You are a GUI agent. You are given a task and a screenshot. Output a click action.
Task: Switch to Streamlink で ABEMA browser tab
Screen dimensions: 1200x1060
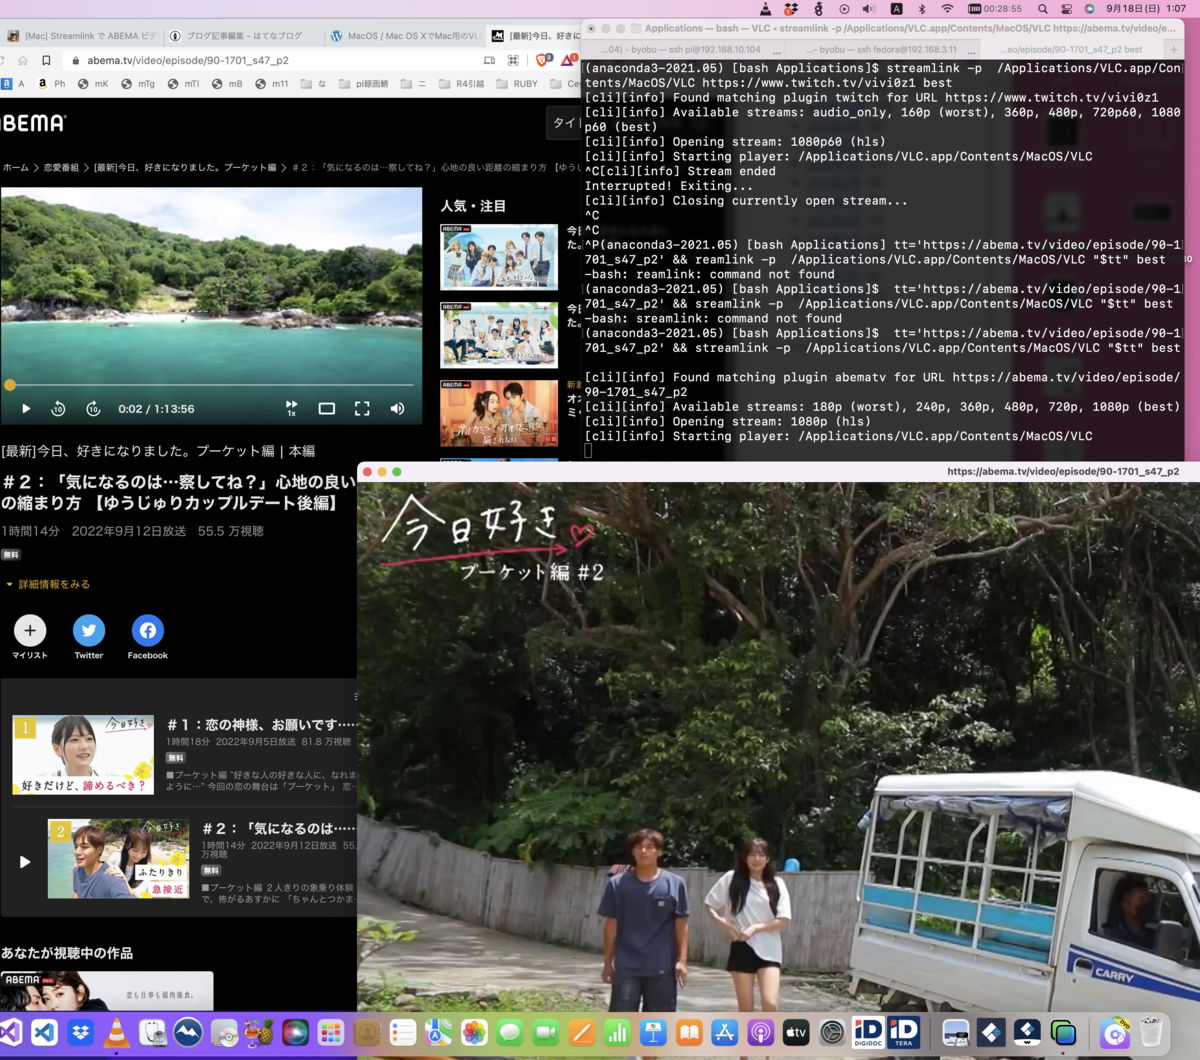pos(82,36)
